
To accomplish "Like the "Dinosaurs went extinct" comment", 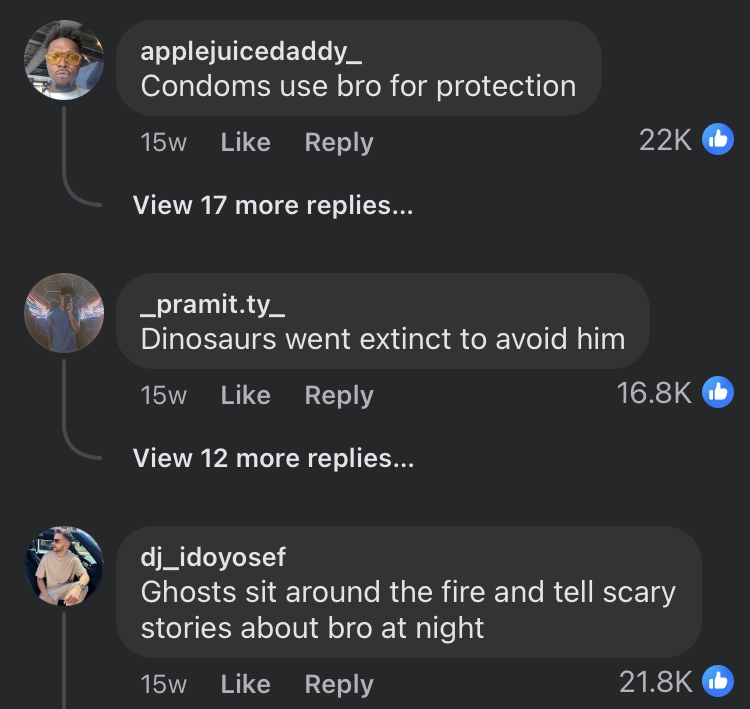I will 245,396.
